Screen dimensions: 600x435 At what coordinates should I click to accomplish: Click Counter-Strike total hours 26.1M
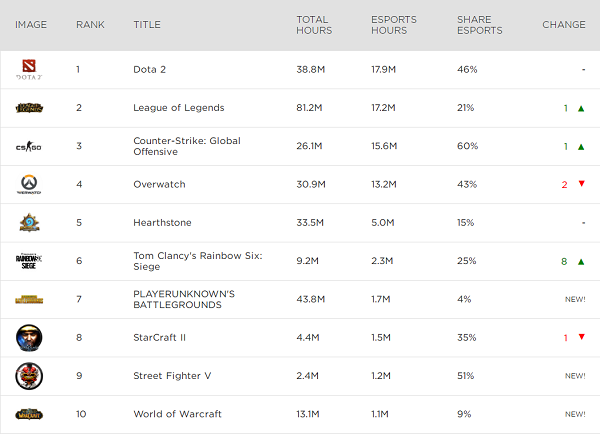click(x=309, y=146)
